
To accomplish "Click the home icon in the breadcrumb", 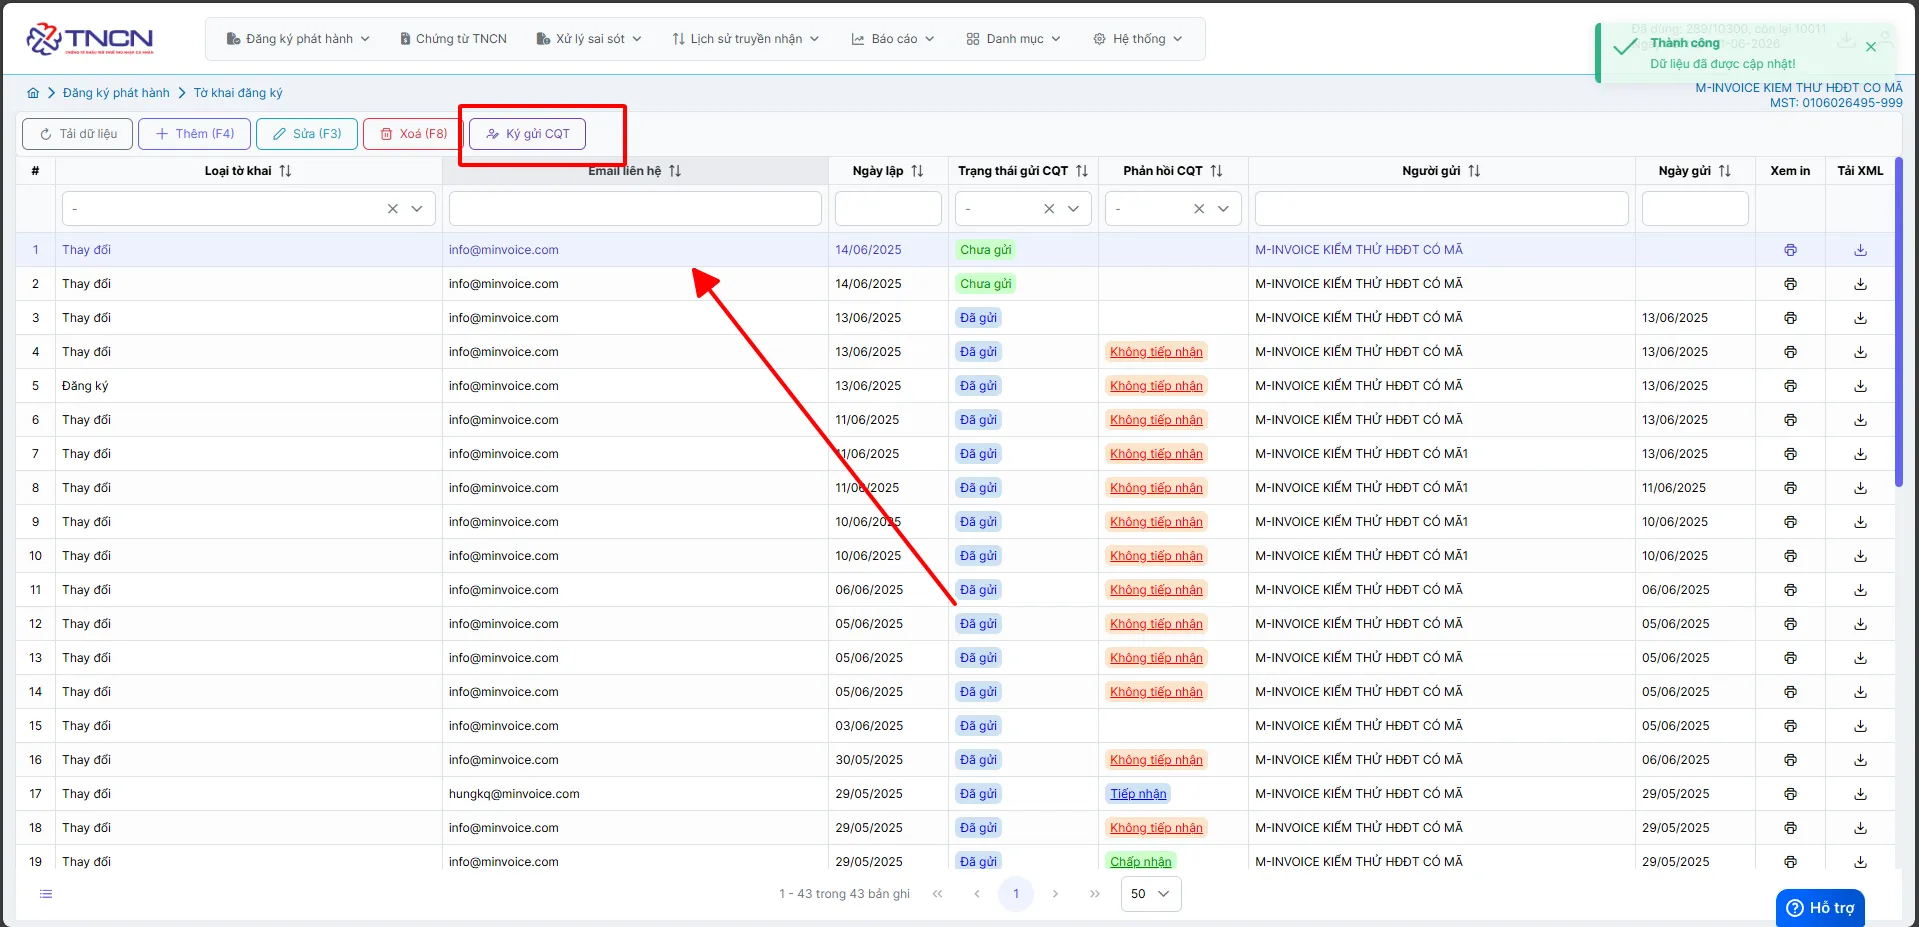I will (33, 93).
